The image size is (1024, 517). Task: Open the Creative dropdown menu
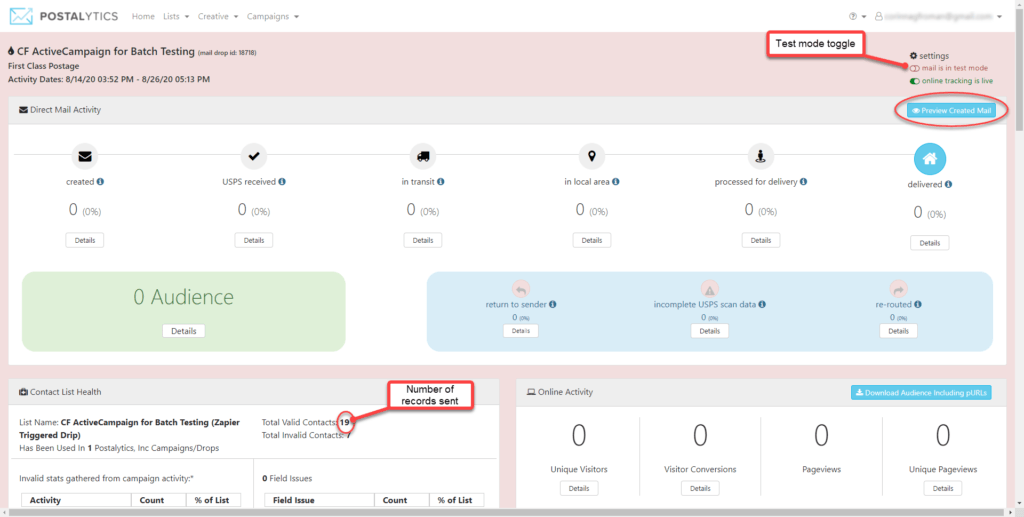(x=218, y=16)
